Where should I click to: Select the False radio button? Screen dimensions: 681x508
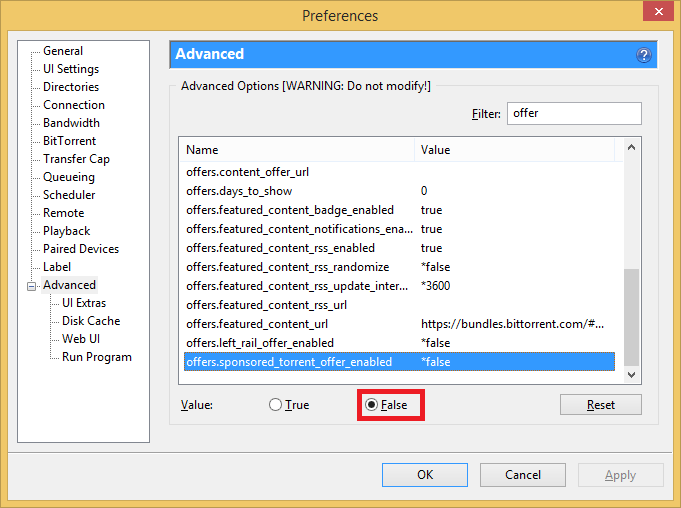pos(372,405)
